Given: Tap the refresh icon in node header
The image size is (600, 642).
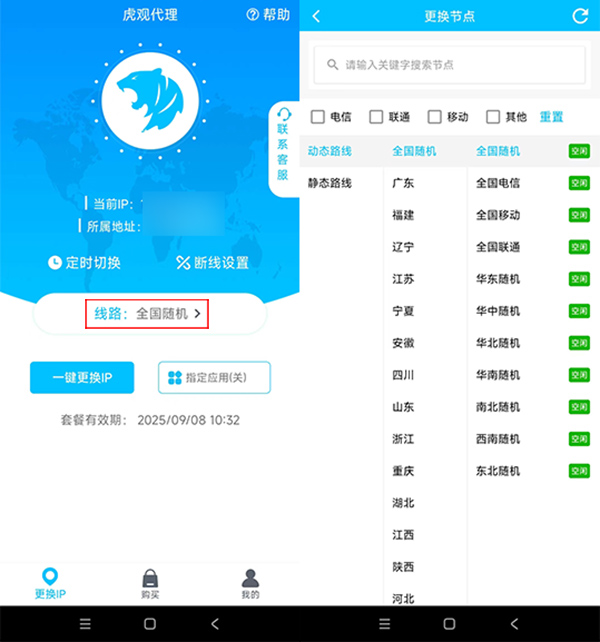Looking at the screenshot, I should 580,16.
